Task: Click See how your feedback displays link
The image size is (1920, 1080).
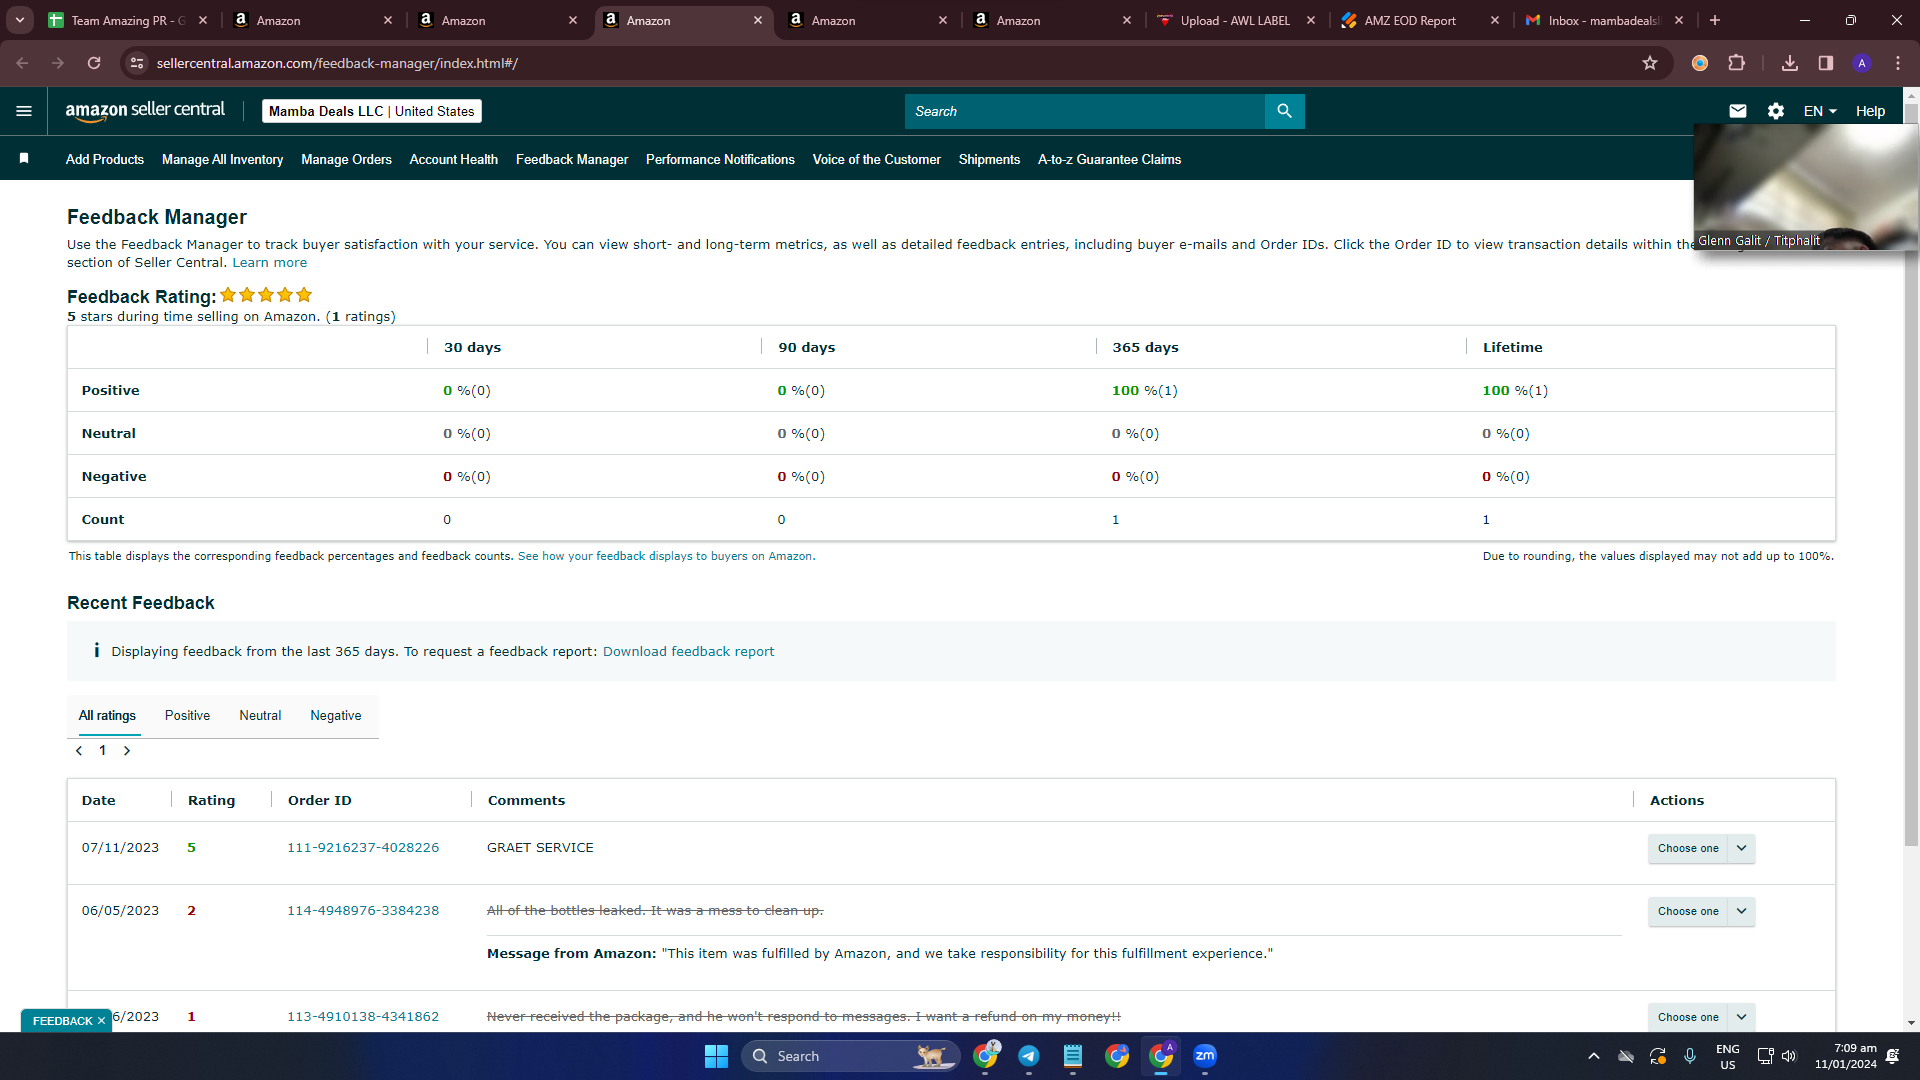Action: (666, 556)
